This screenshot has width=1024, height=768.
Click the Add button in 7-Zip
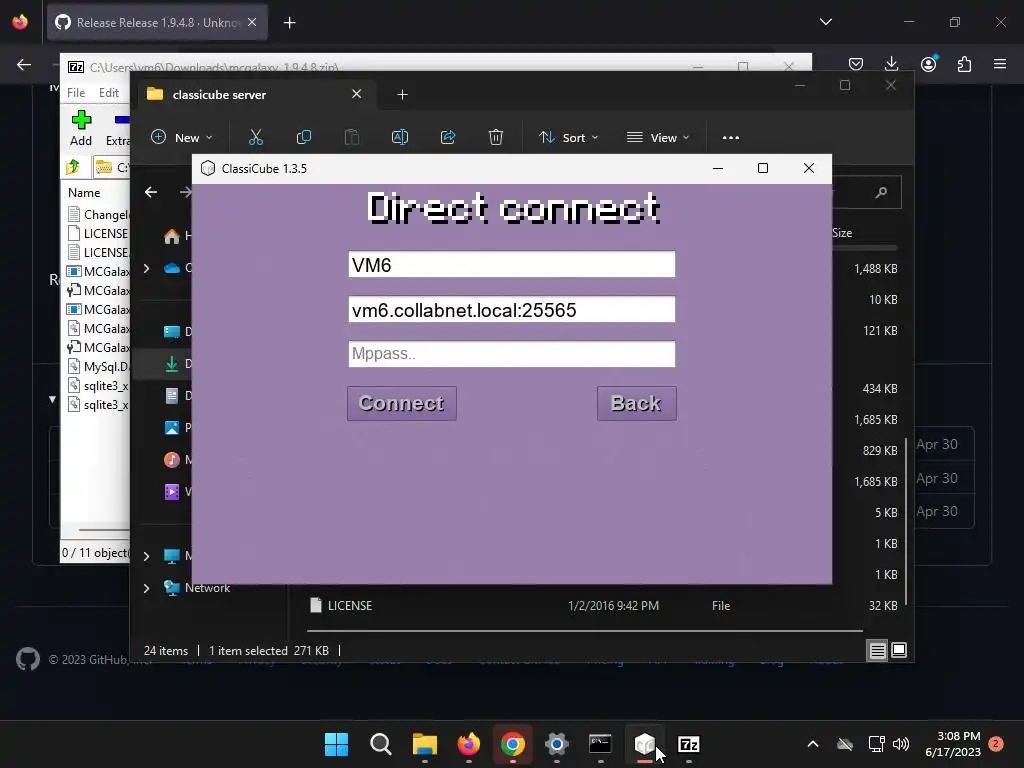click(x=81, y=128)
